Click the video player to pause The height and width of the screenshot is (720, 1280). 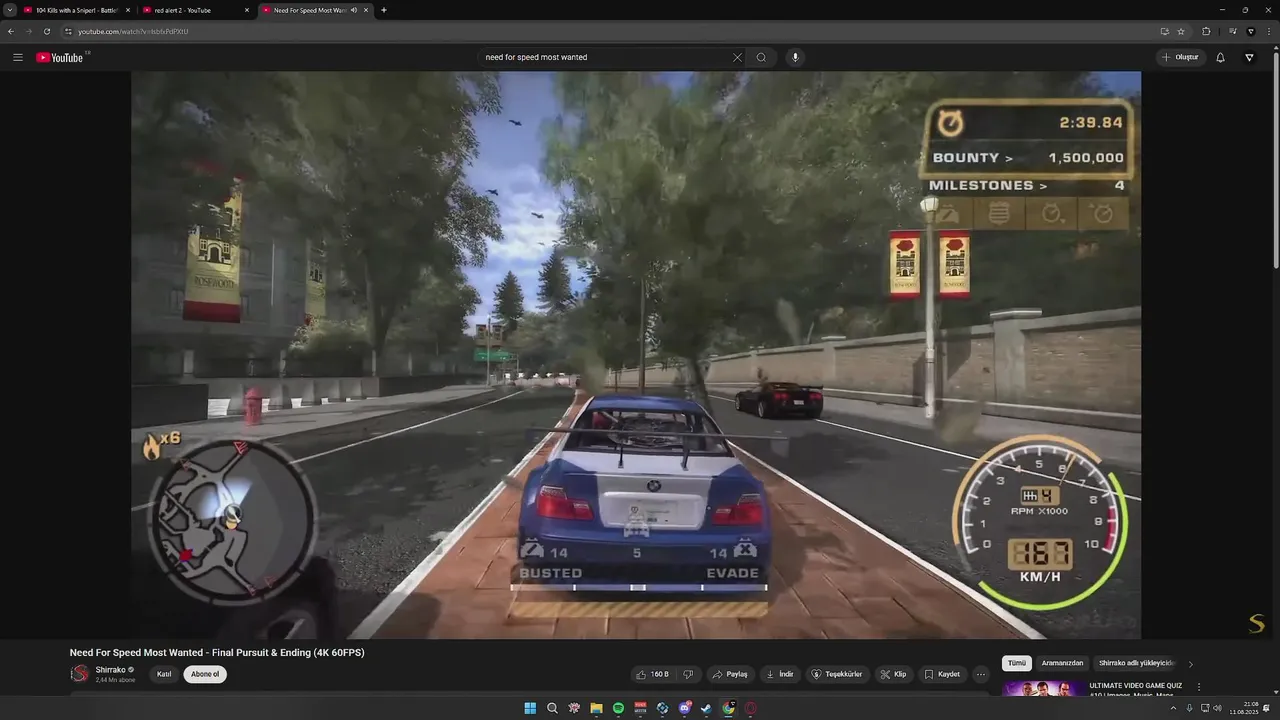point(636,355)
